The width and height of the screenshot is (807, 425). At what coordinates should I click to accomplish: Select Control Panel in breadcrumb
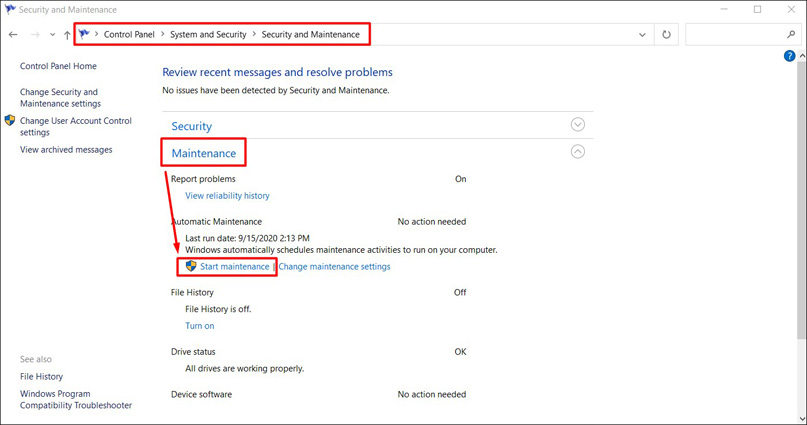pos(129,34)
